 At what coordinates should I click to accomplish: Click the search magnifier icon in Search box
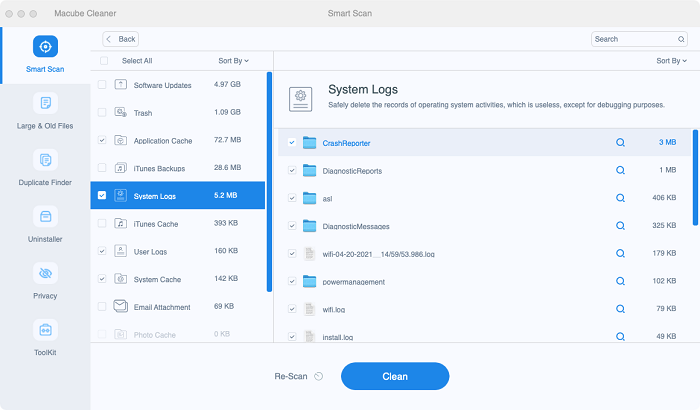pos(681,39)
